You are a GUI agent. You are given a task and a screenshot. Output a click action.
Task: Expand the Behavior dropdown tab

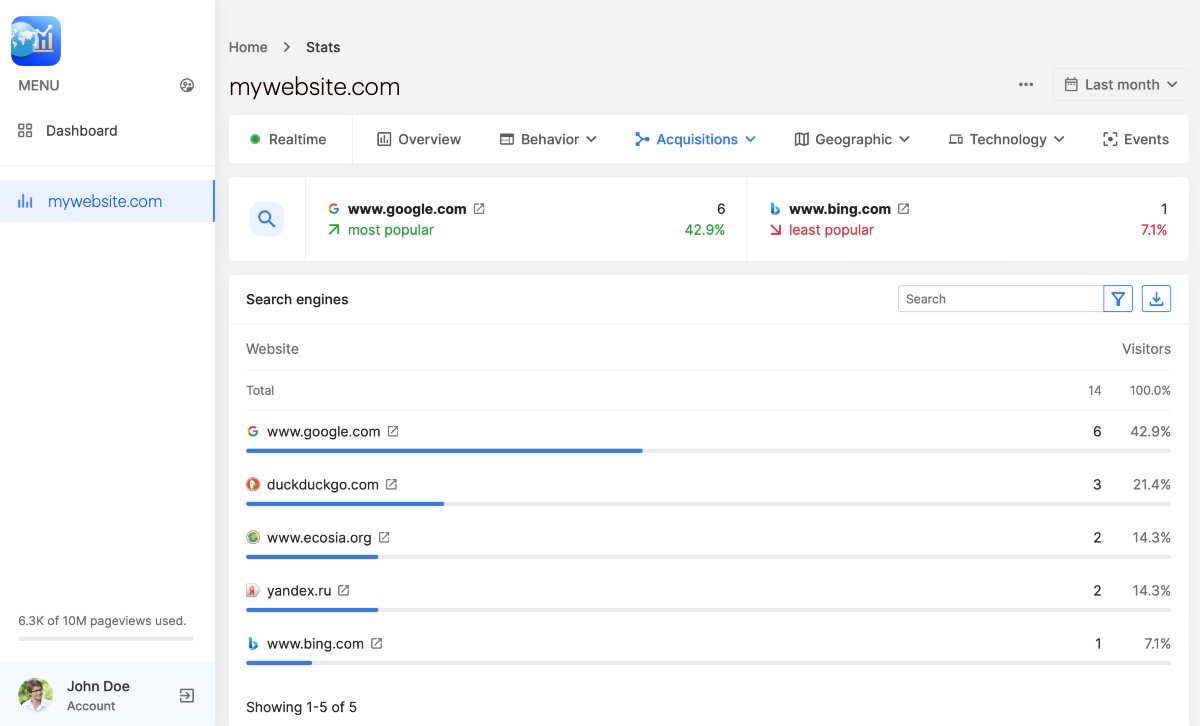548,139
